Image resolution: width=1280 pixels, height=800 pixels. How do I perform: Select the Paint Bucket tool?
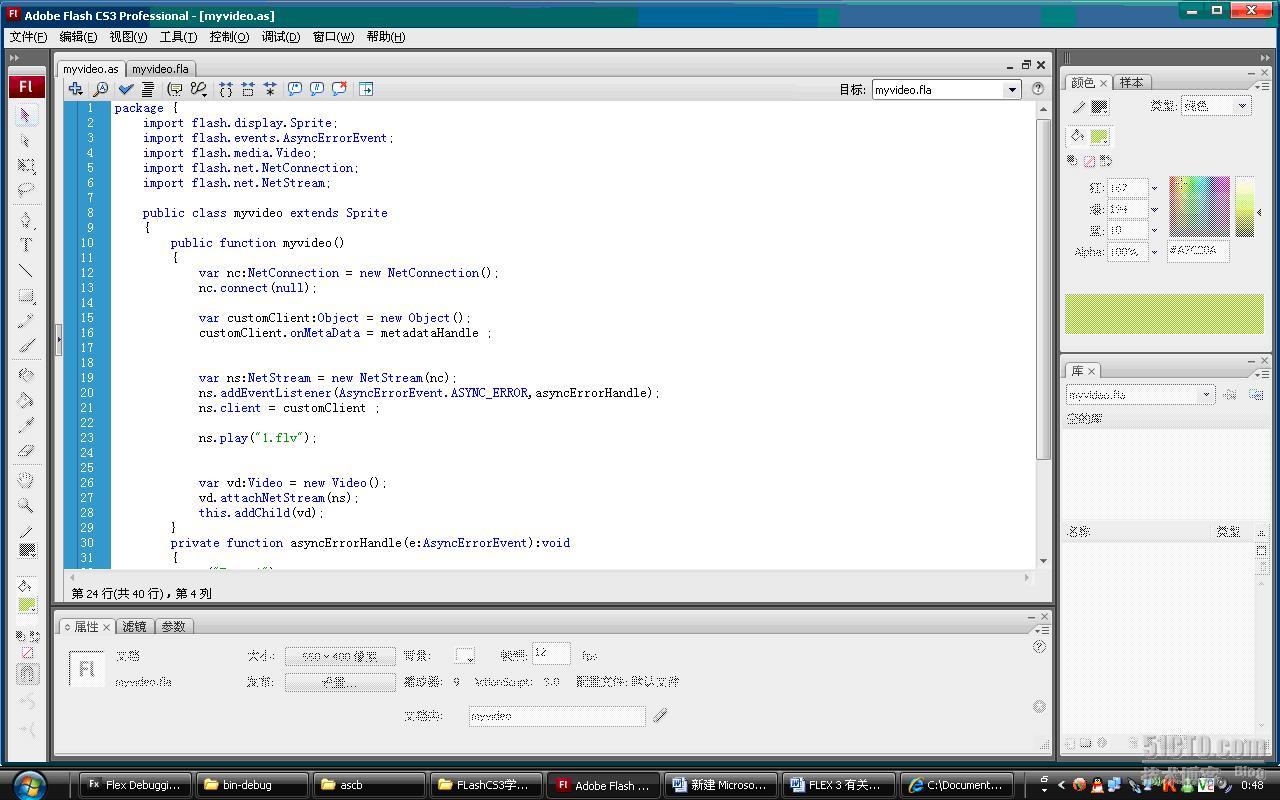click(x=26, y=401)
